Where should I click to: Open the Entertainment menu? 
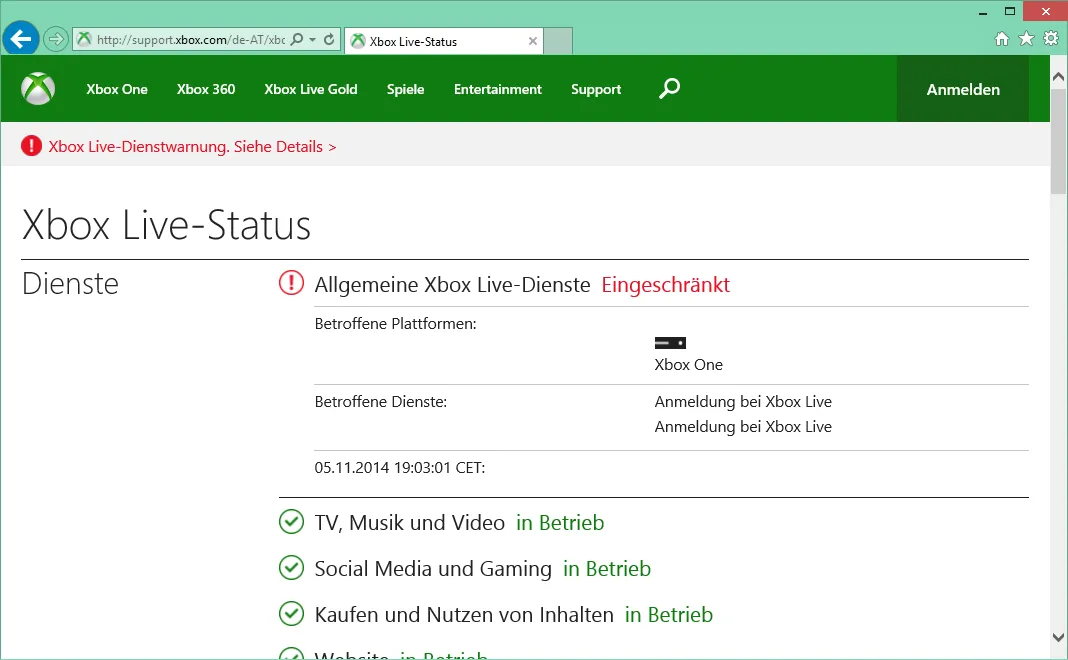click(x=498, y=89)
